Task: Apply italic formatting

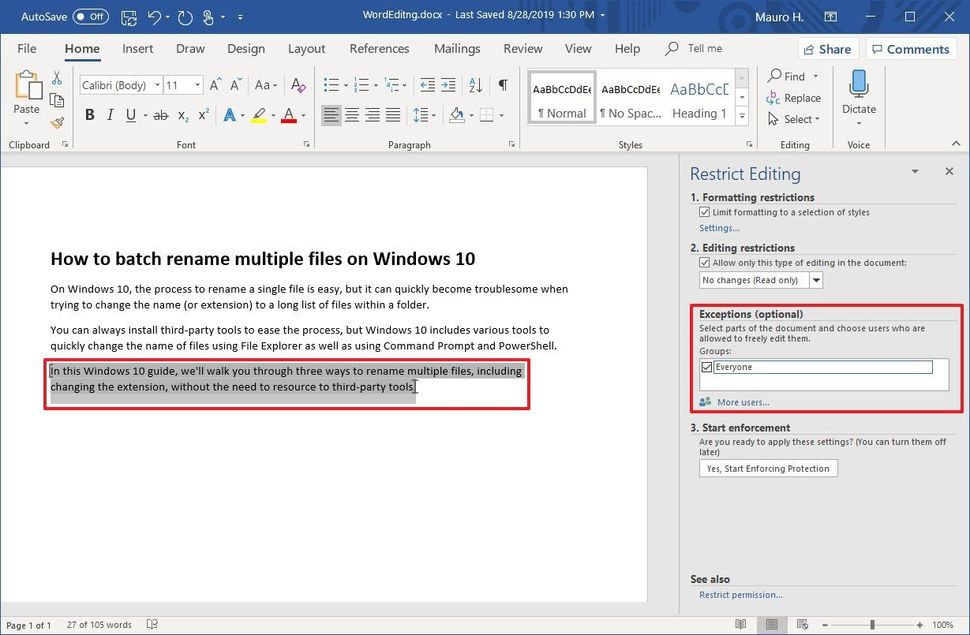Action: 110,114
